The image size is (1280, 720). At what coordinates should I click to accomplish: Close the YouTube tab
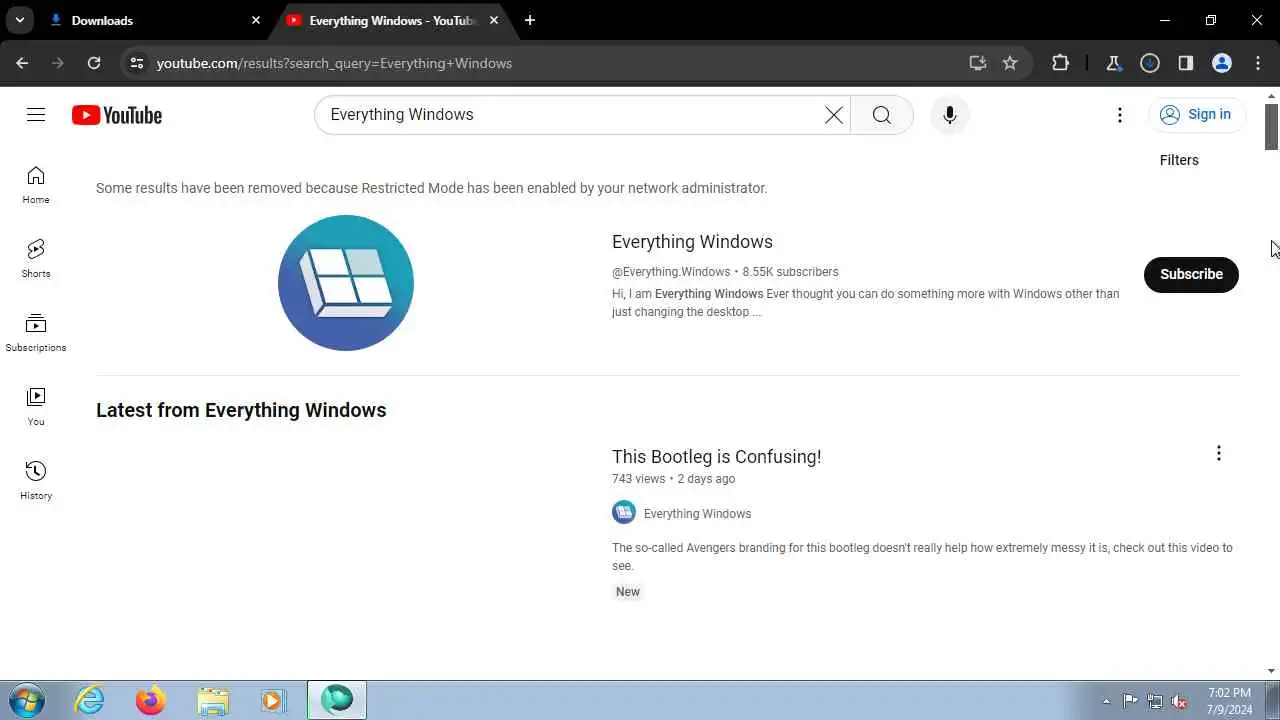pos(494,20)
